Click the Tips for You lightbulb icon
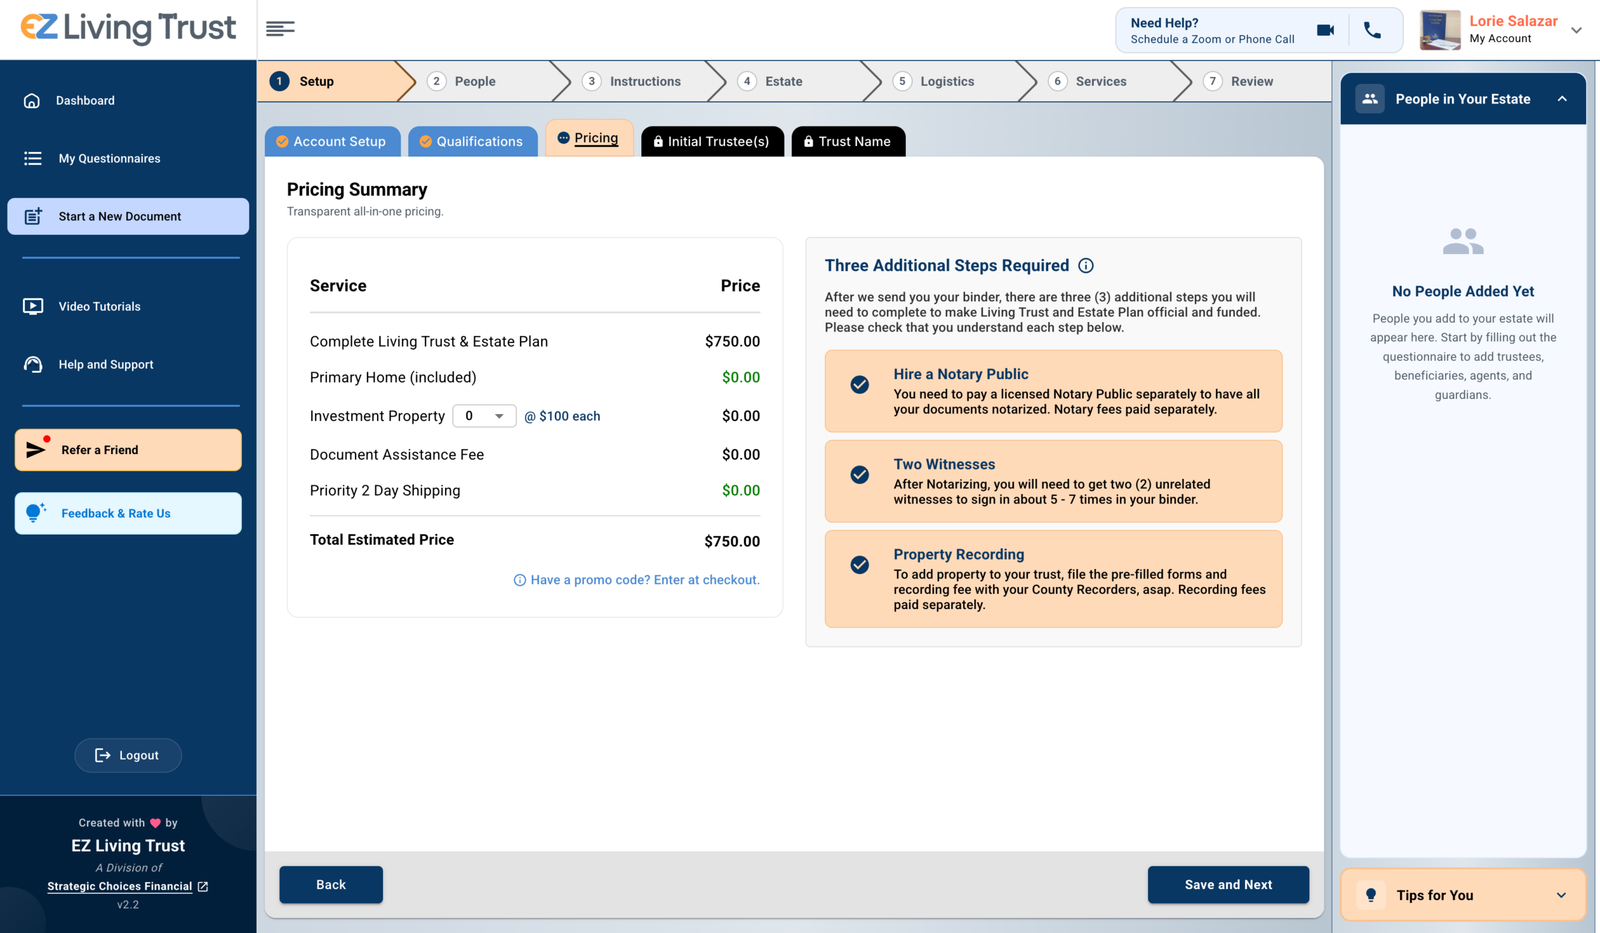1600x933 pixels. pos(1371,895)
